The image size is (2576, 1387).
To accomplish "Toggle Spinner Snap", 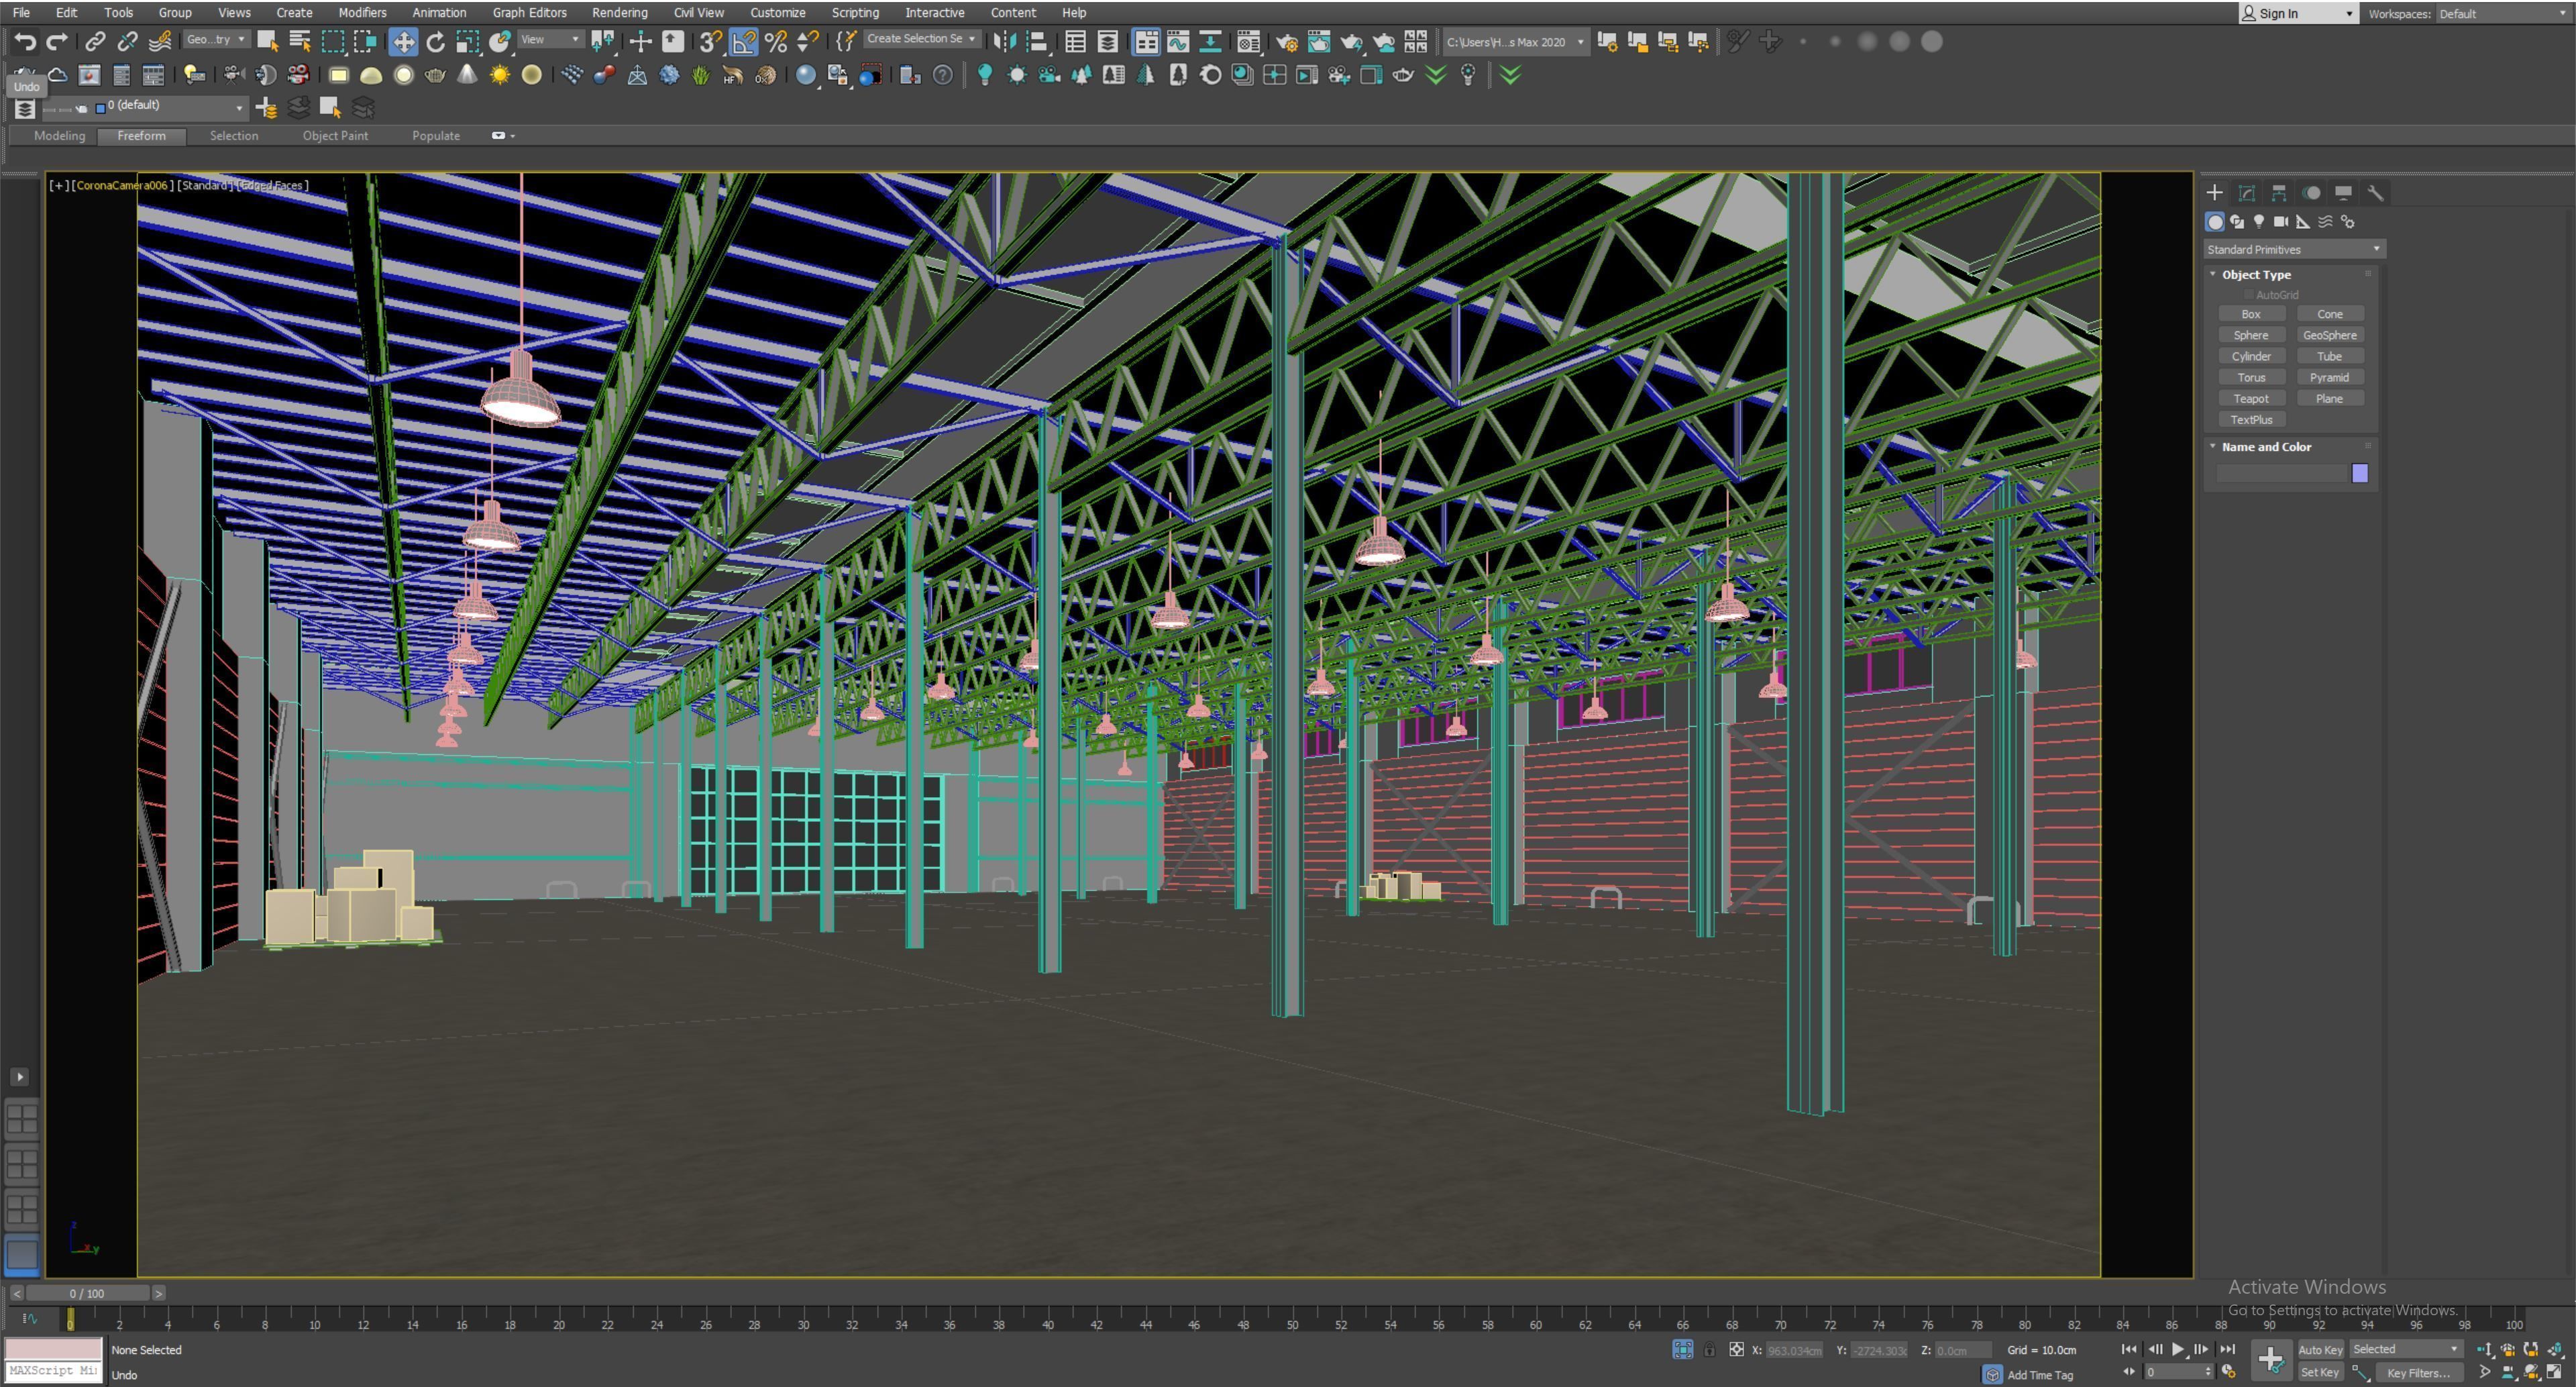I will 808,41.
